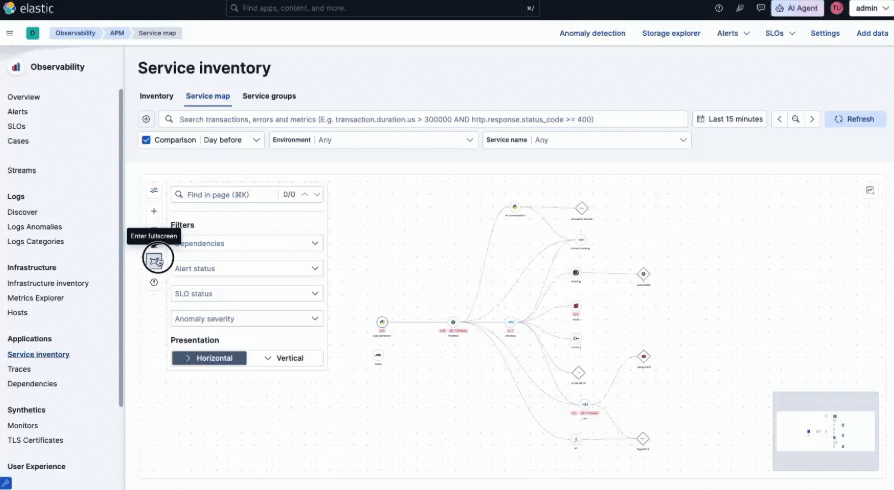This screenshot has width=894, height=490.
Task: Focus the Find in page field
Action: tap(226, 195)
